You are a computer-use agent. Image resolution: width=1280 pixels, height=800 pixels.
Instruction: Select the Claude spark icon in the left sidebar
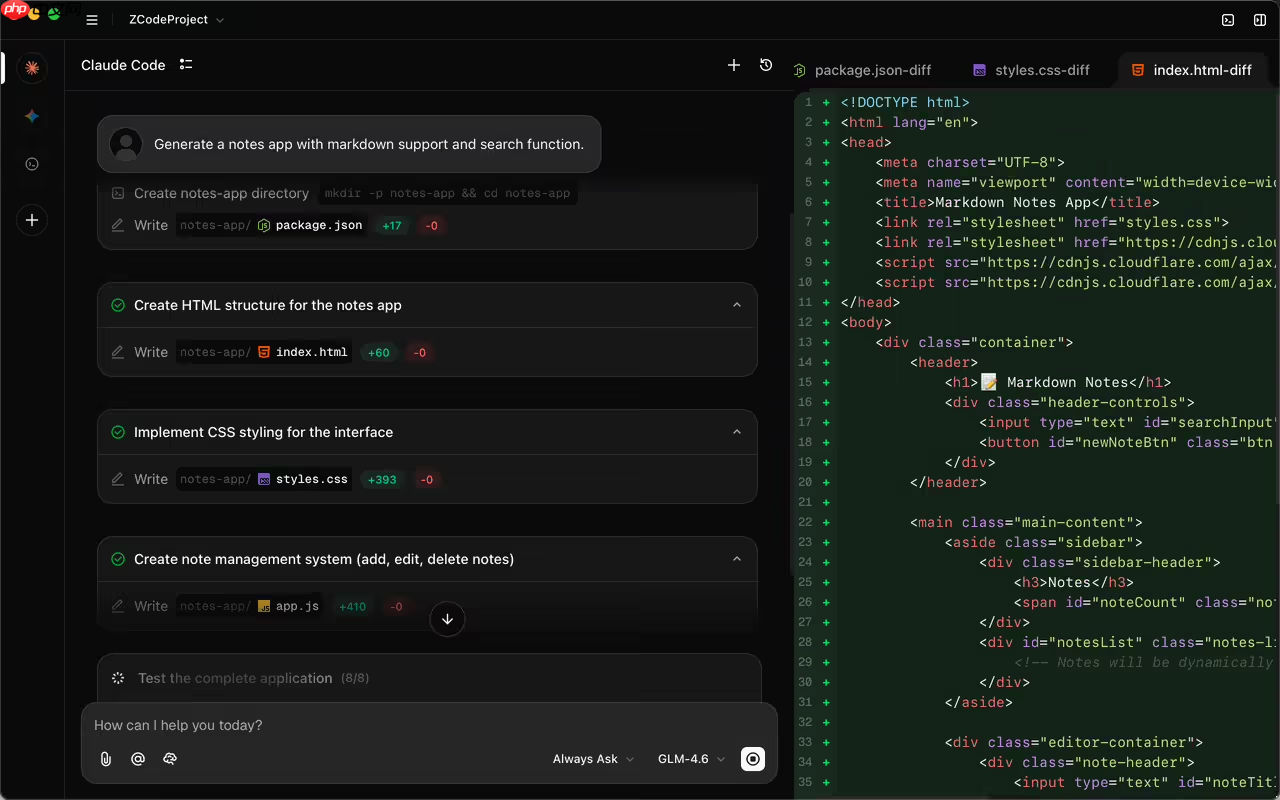pyautogui.click(x=31, y=68)
